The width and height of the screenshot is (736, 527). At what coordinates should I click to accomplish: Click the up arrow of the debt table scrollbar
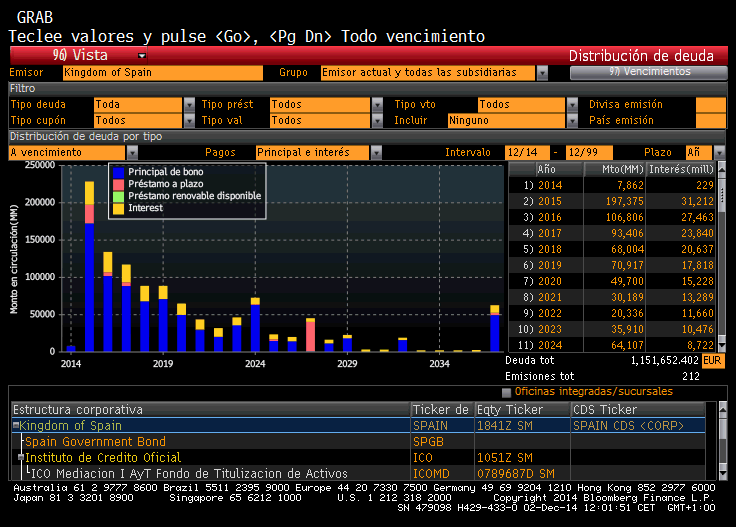coord(722,168)
